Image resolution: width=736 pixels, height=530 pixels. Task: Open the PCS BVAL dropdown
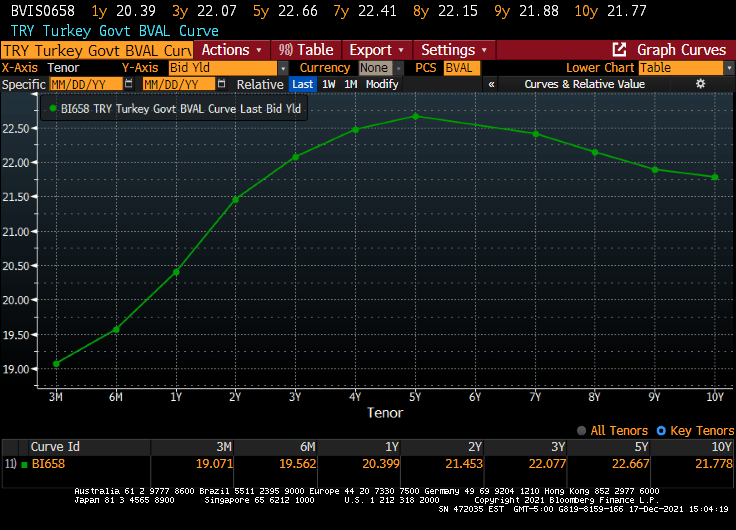(x=461, y=67)
